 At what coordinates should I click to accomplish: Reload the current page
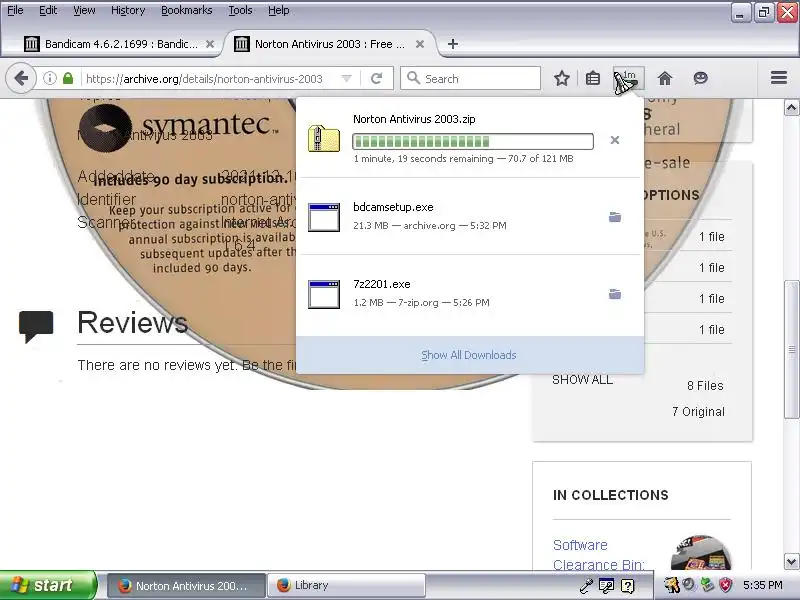[377, 78]
